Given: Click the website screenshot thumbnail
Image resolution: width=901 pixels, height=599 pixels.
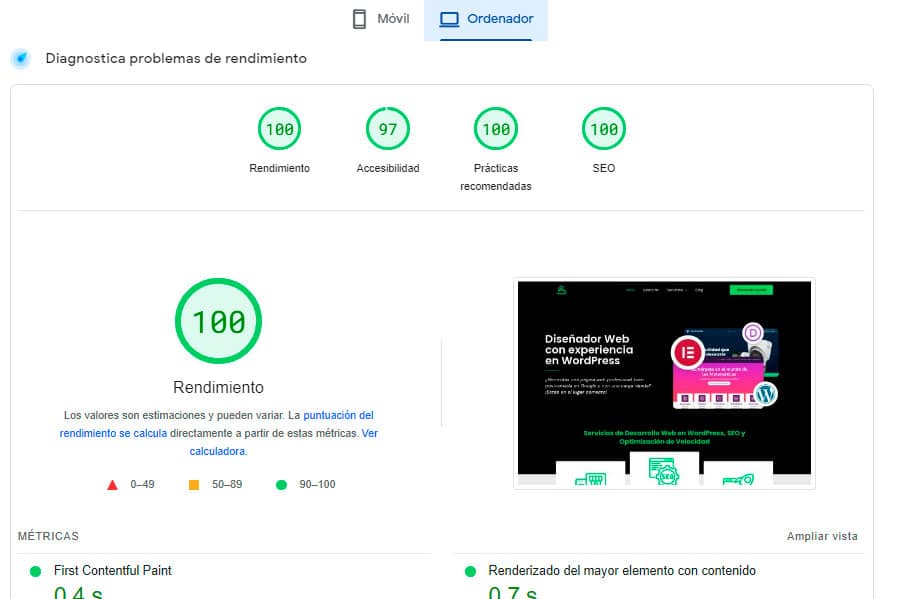Looking at the screenshot, I should coord(664,383).
